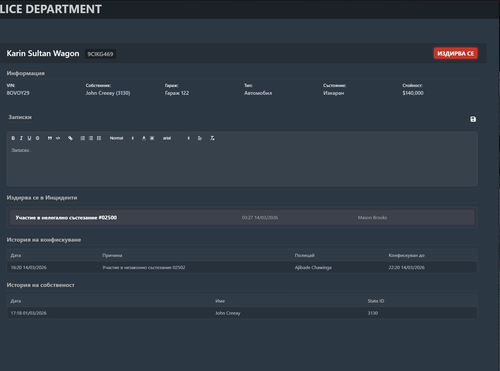Apply ordered list in notes editor
Image resolution: width=500 pixels, height=371 pixels.
point(83,138)
